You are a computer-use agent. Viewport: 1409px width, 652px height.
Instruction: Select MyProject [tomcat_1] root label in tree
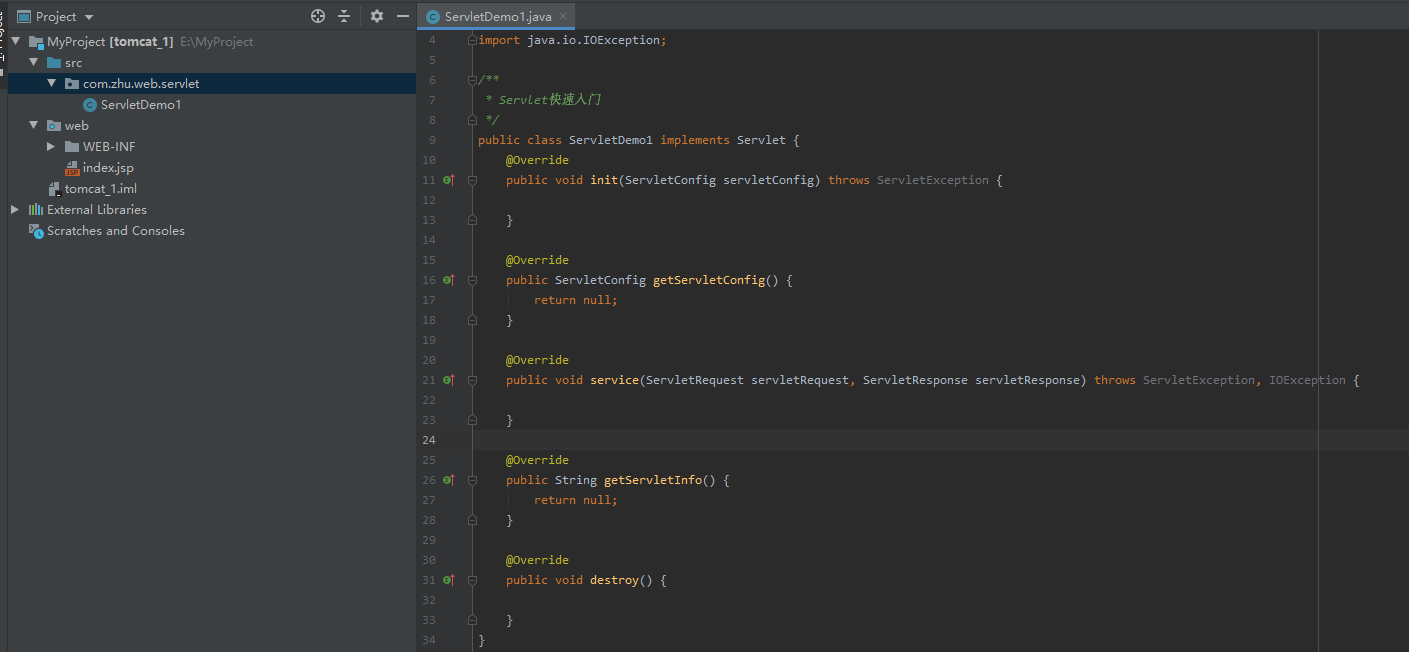pyautogui.click(x=110, y=42)
